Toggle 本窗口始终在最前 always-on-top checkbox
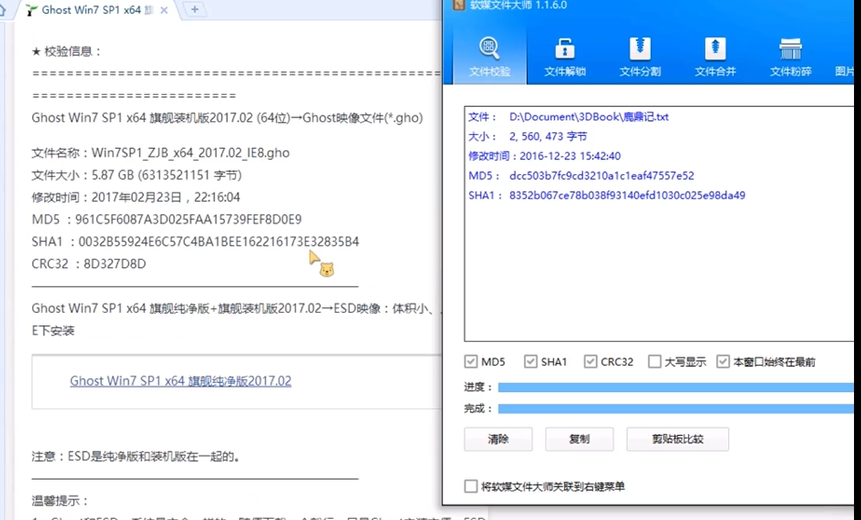Screen dimensions: 861x520 tap(723, 361)
